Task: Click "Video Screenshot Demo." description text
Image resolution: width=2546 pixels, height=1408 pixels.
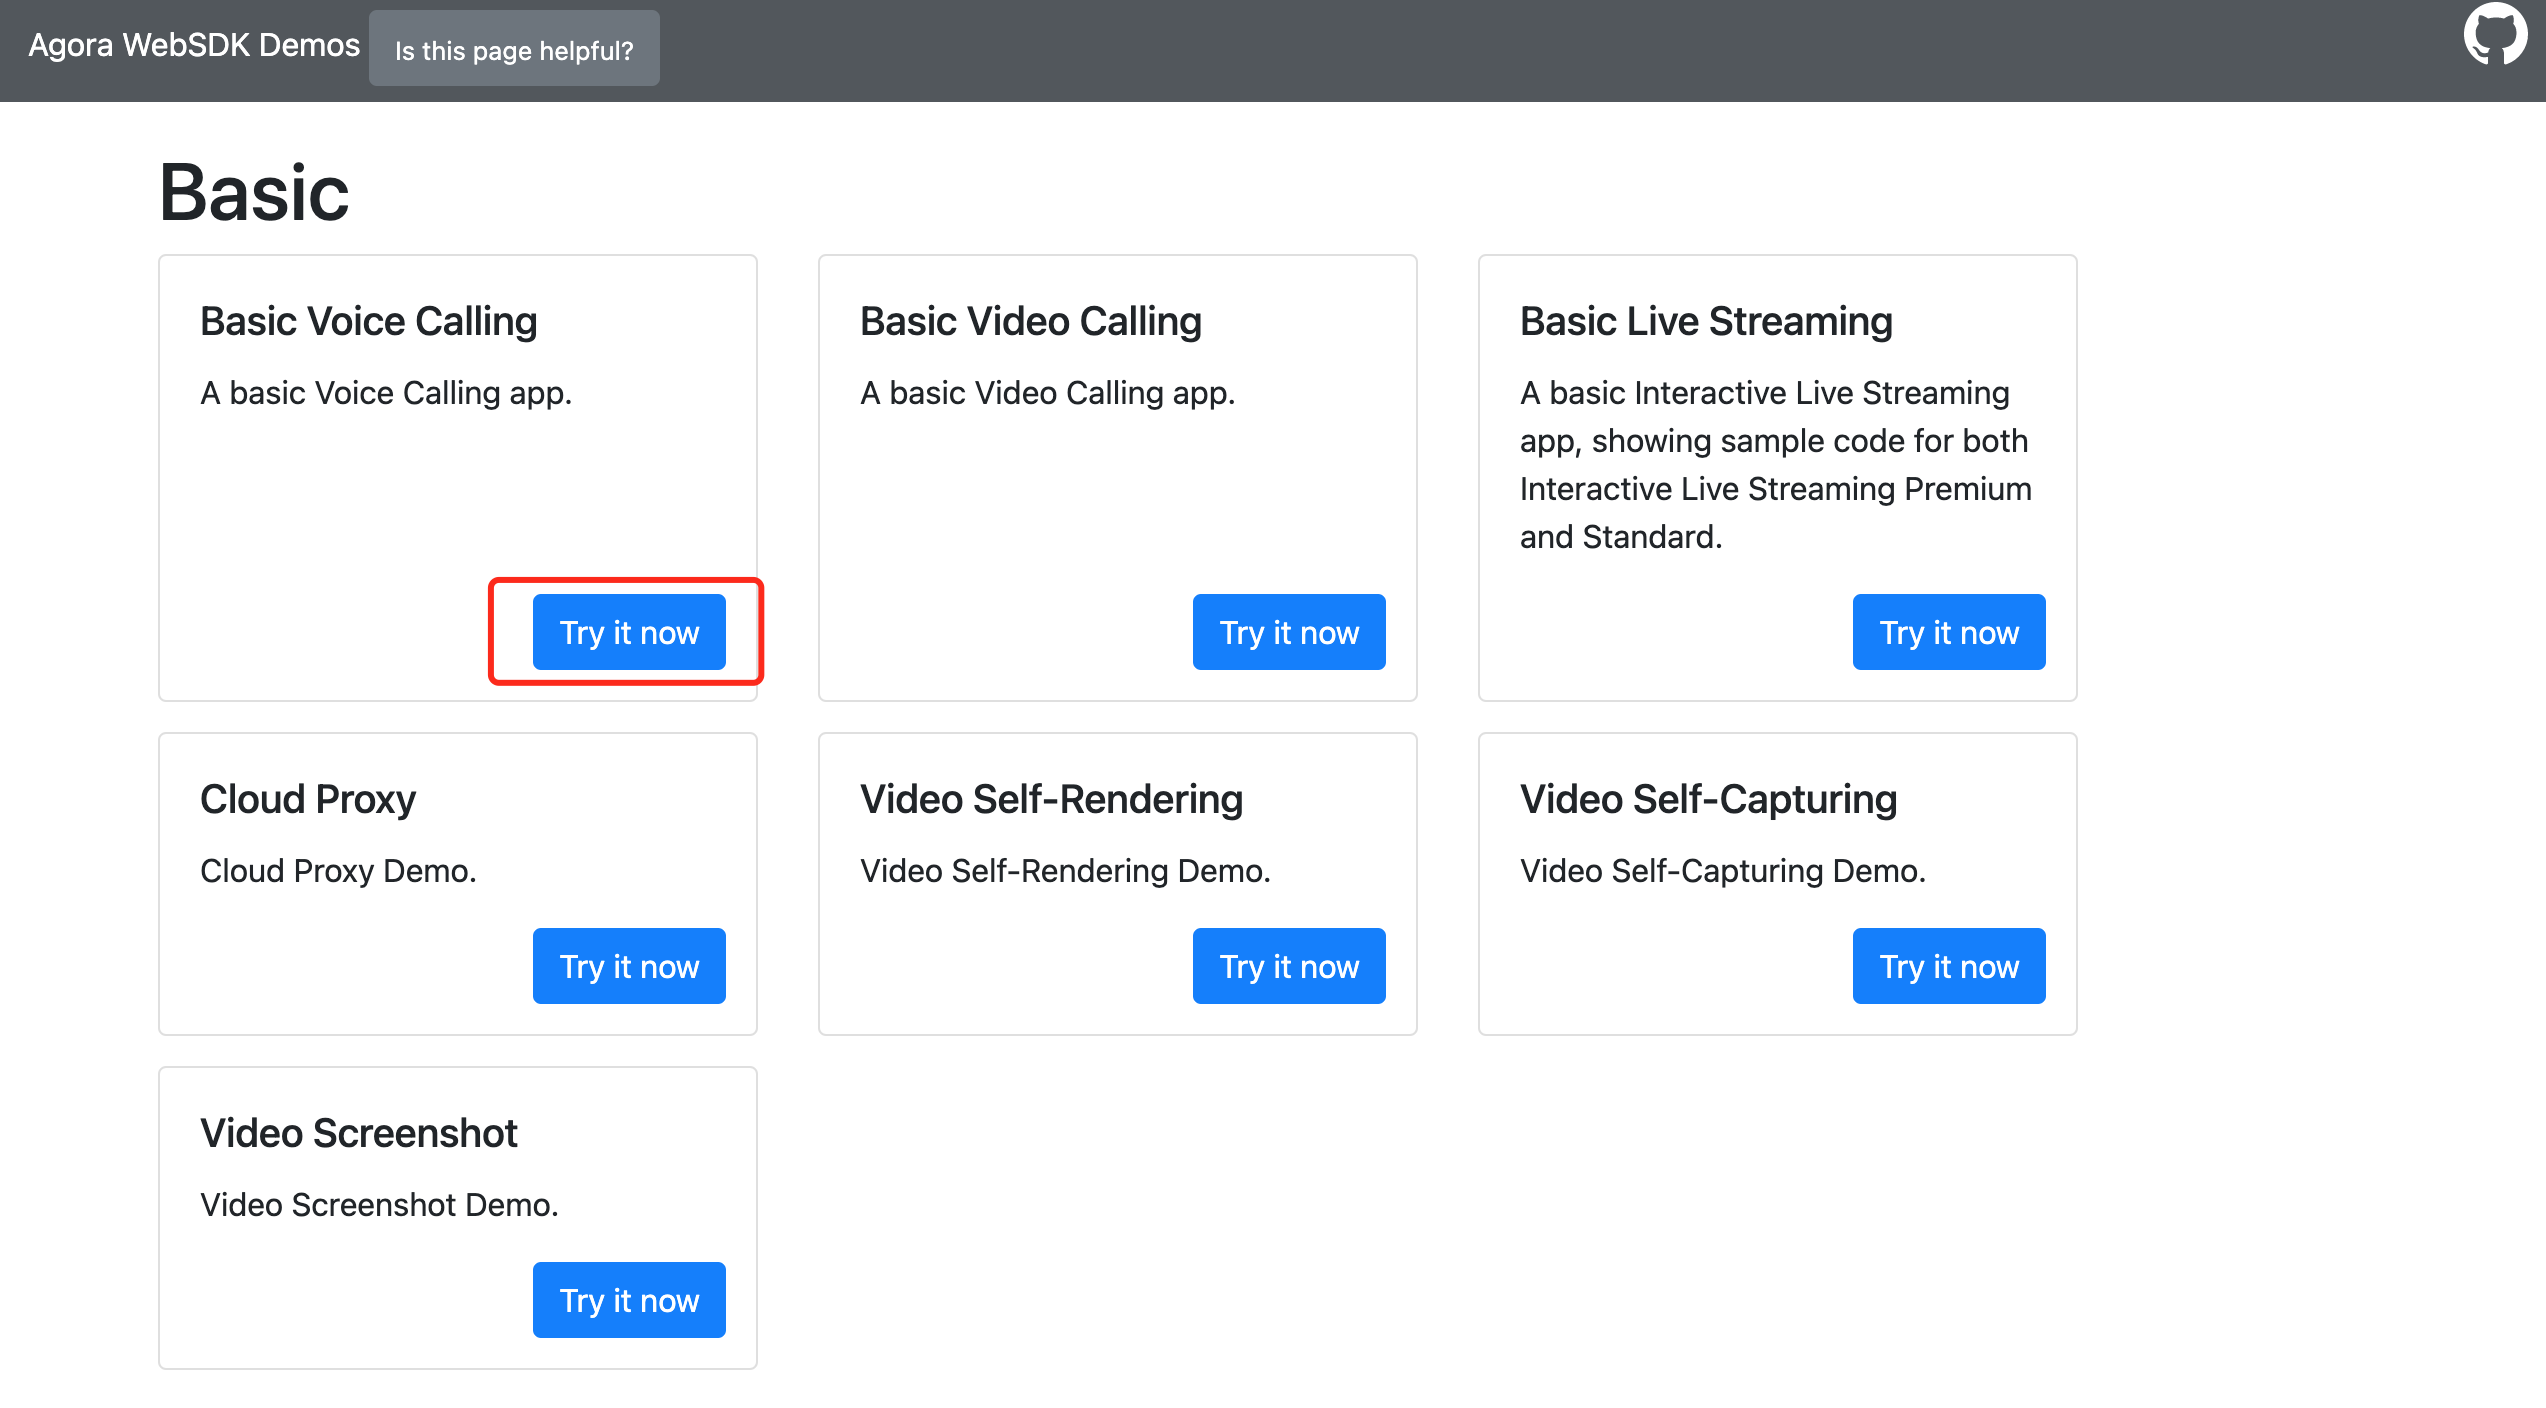Action: click(x=380, y=1205)
